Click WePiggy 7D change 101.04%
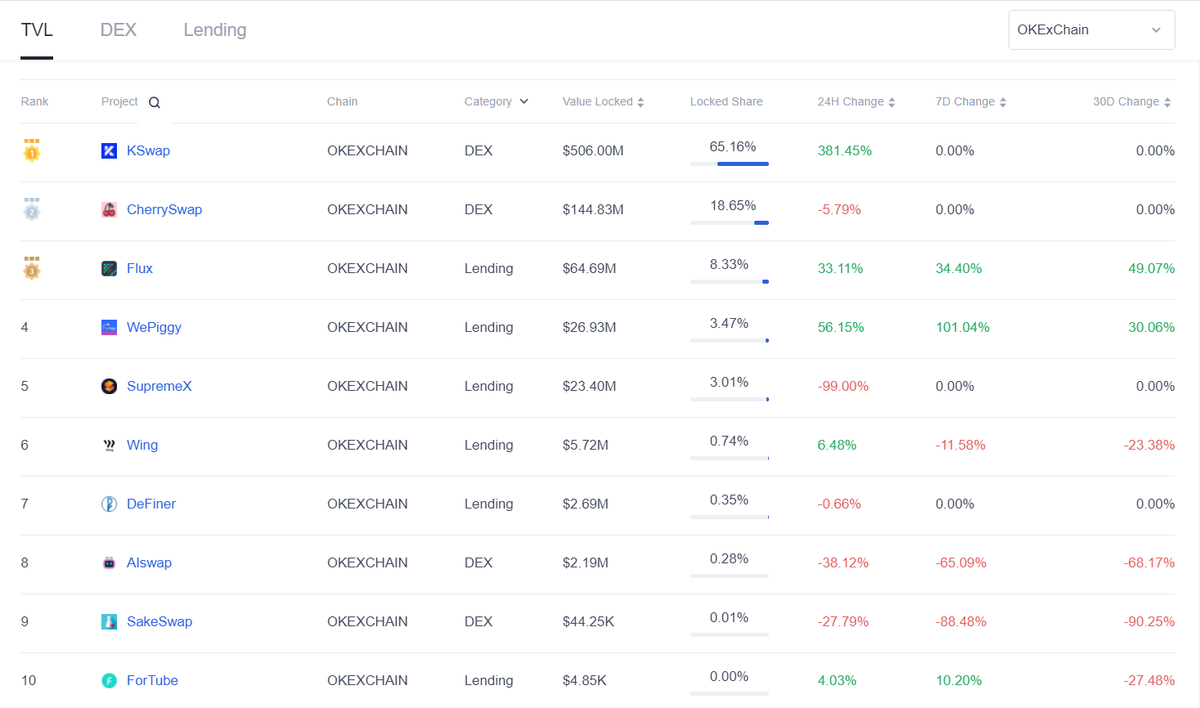 [962, 328]
